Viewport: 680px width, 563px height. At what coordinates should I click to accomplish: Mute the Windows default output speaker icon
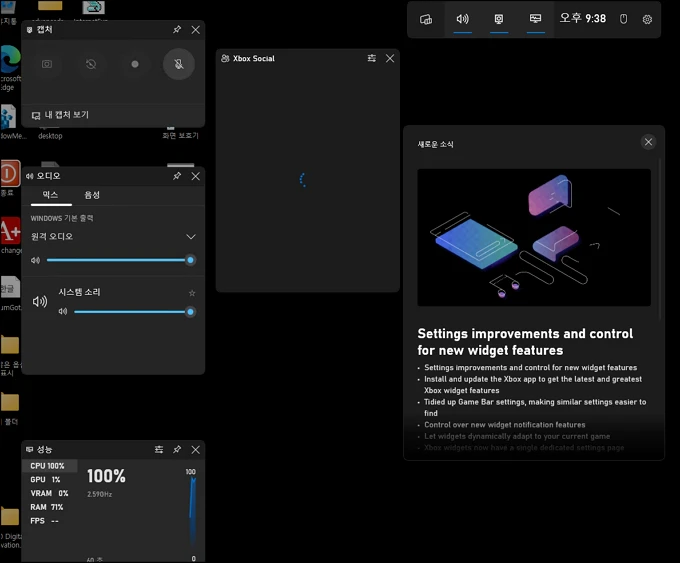(36, 260)
